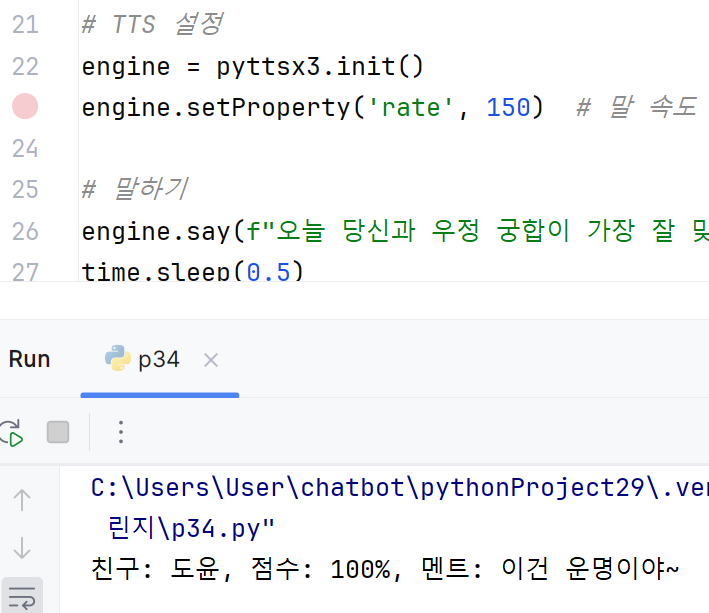Click the time.sleep(0.5) line in the editor

pyautogui.click(x=192, y=272)
